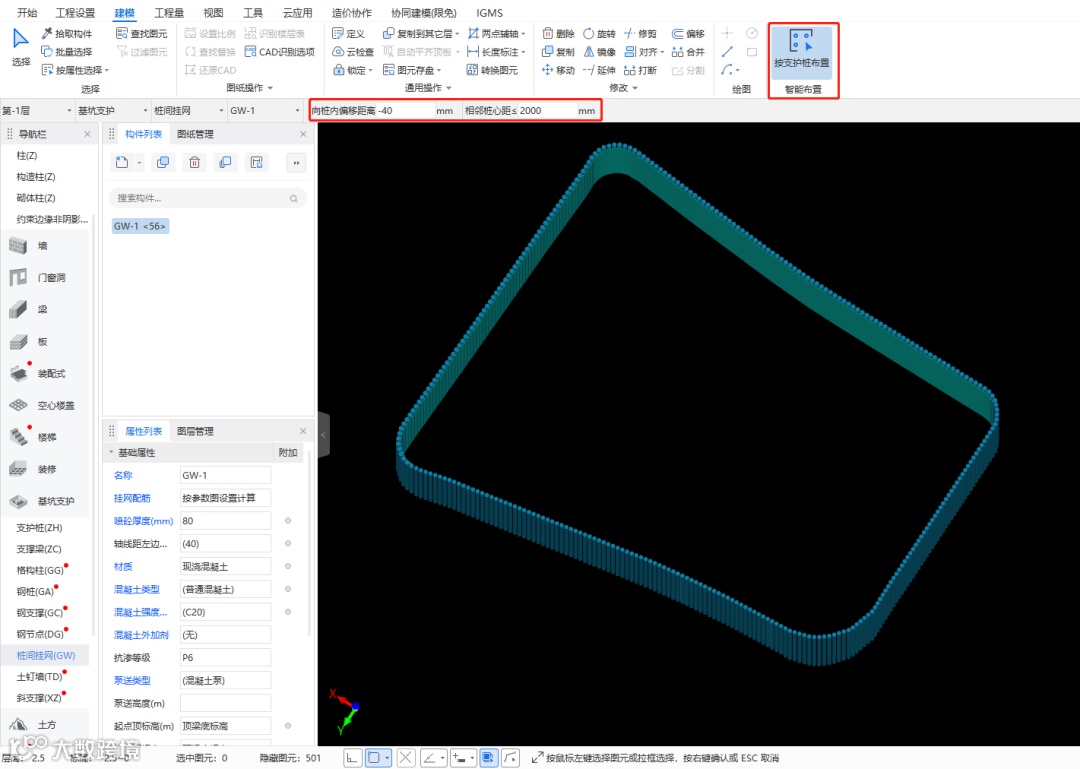Screen dimensions: 1080x769
Task: Toggle 混凝土强度 附加 option
Action: pyautogui.click(x=288, y=612)
